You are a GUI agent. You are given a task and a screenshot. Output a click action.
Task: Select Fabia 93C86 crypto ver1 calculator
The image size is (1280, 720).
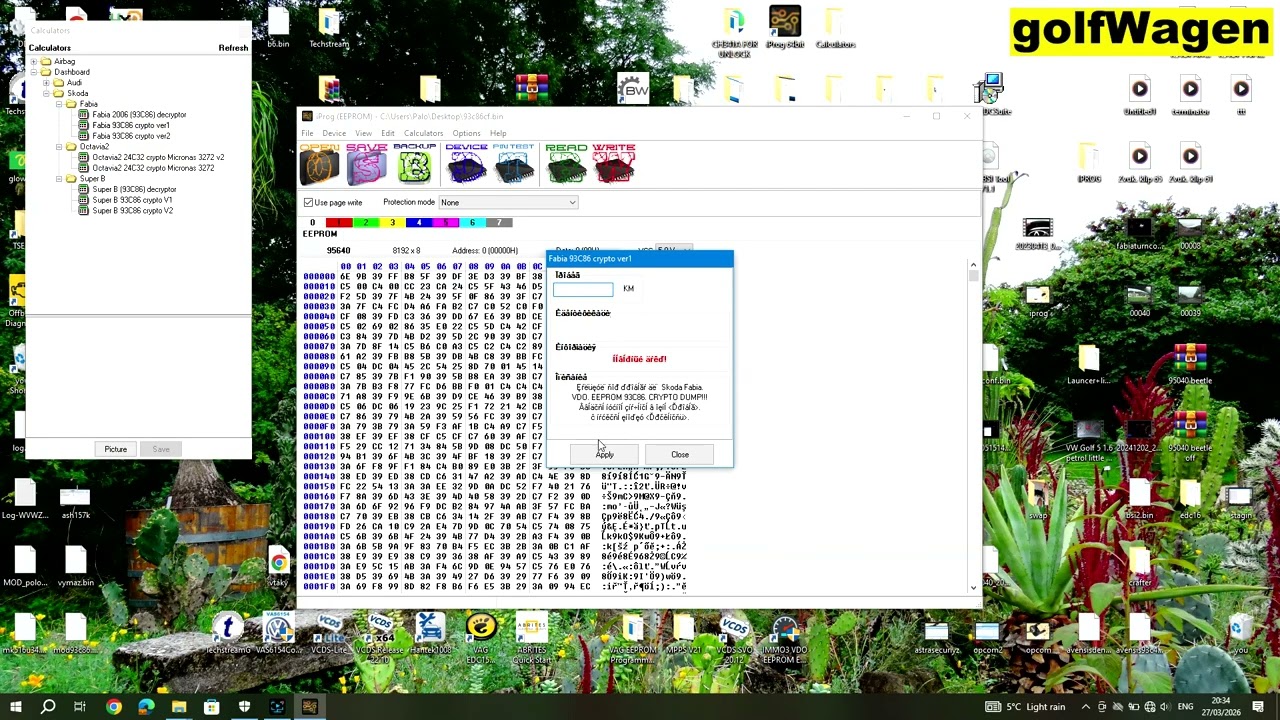click(131, 126)
